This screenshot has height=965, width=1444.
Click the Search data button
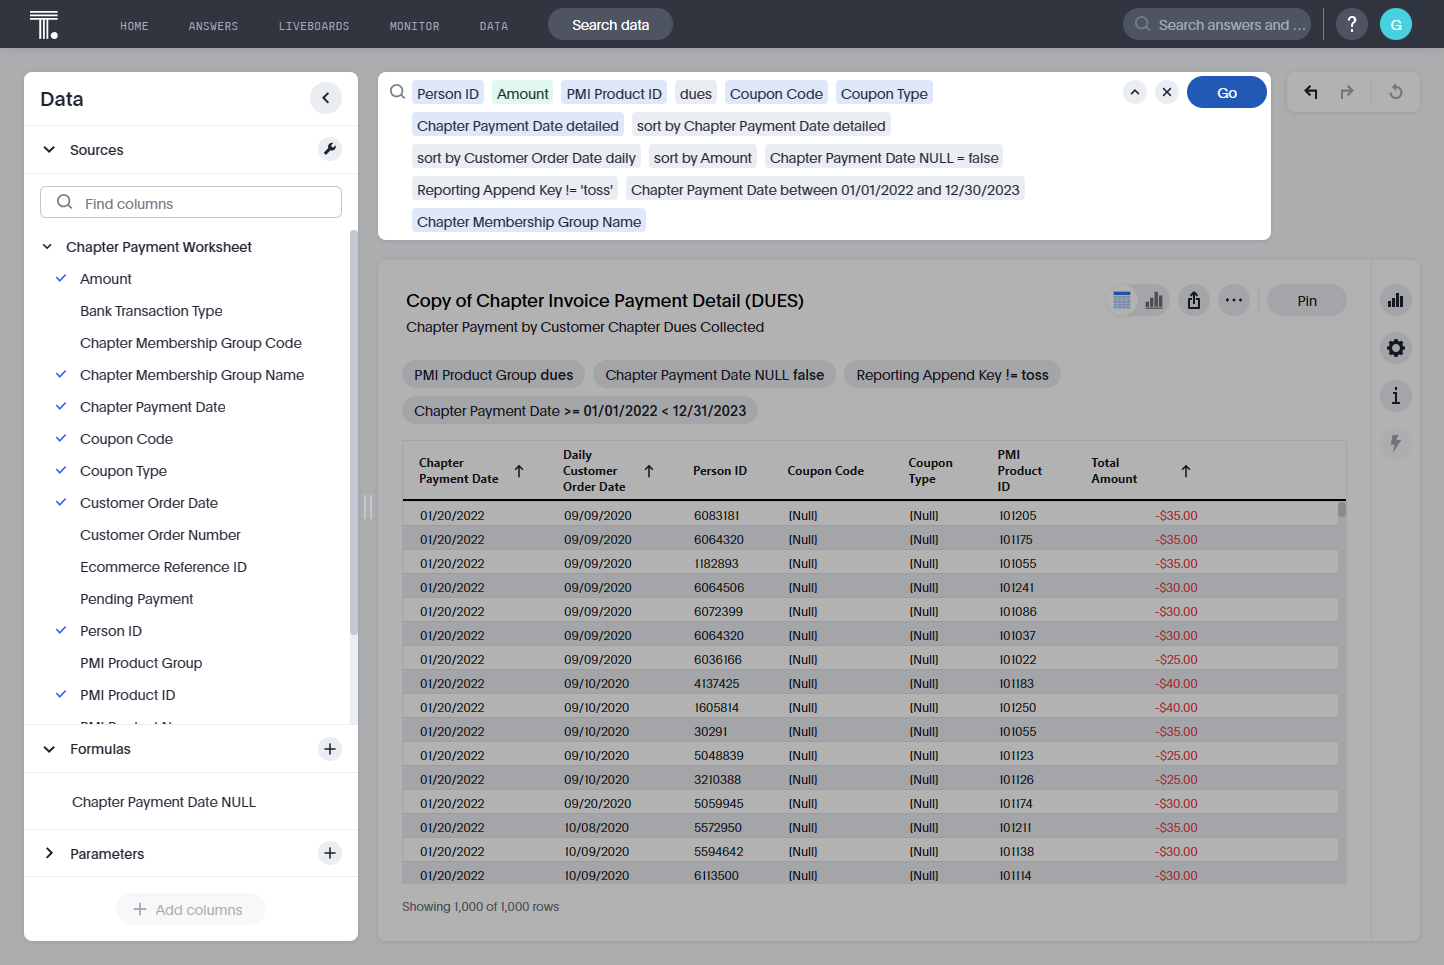point(610,24)
